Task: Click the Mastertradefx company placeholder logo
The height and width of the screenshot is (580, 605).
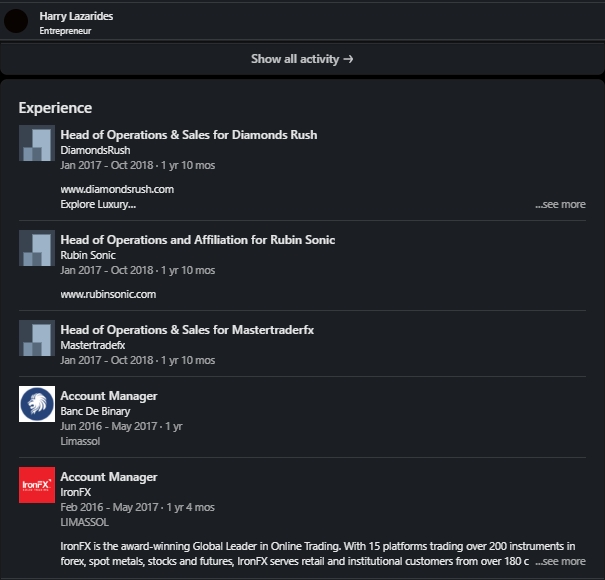Action: [37, 338]
